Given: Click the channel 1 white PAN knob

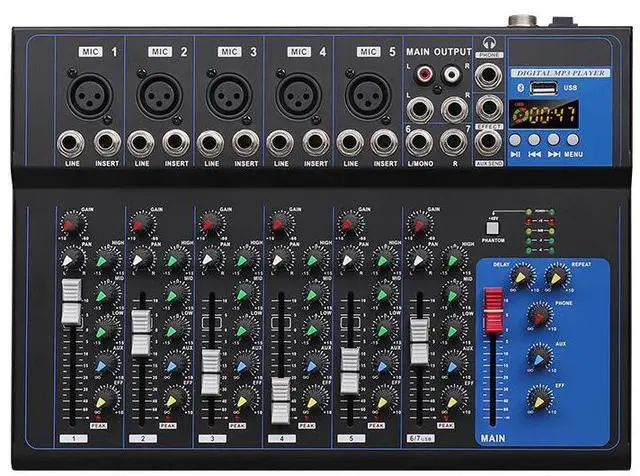Looking at the screenshot, I should click(x=72, y=259).
